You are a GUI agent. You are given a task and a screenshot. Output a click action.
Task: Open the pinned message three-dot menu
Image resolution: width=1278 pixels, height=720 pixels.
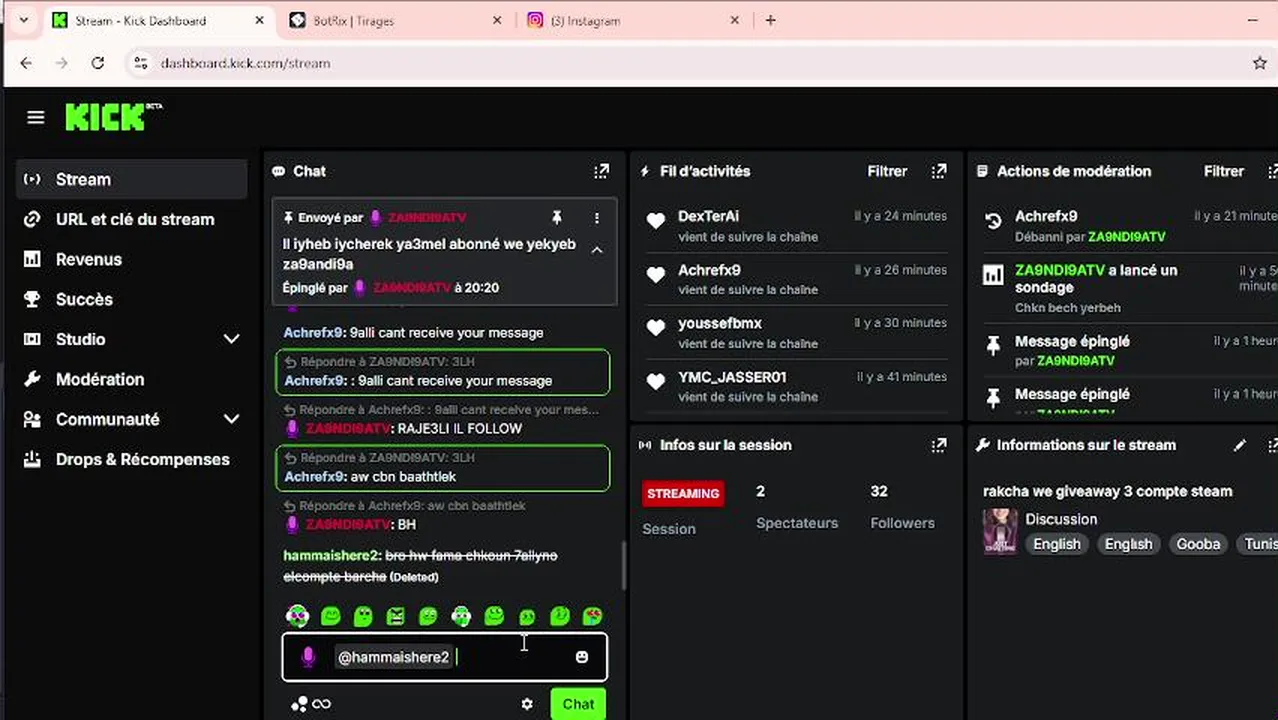(597, 217)
